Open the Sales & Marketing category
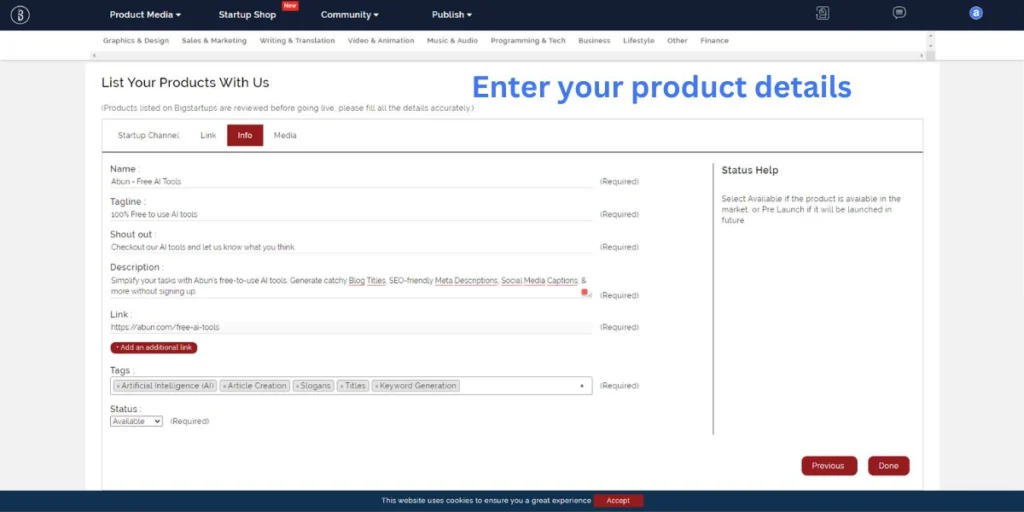This screenshot has width=1024, height=512. [x=214, y=40]
